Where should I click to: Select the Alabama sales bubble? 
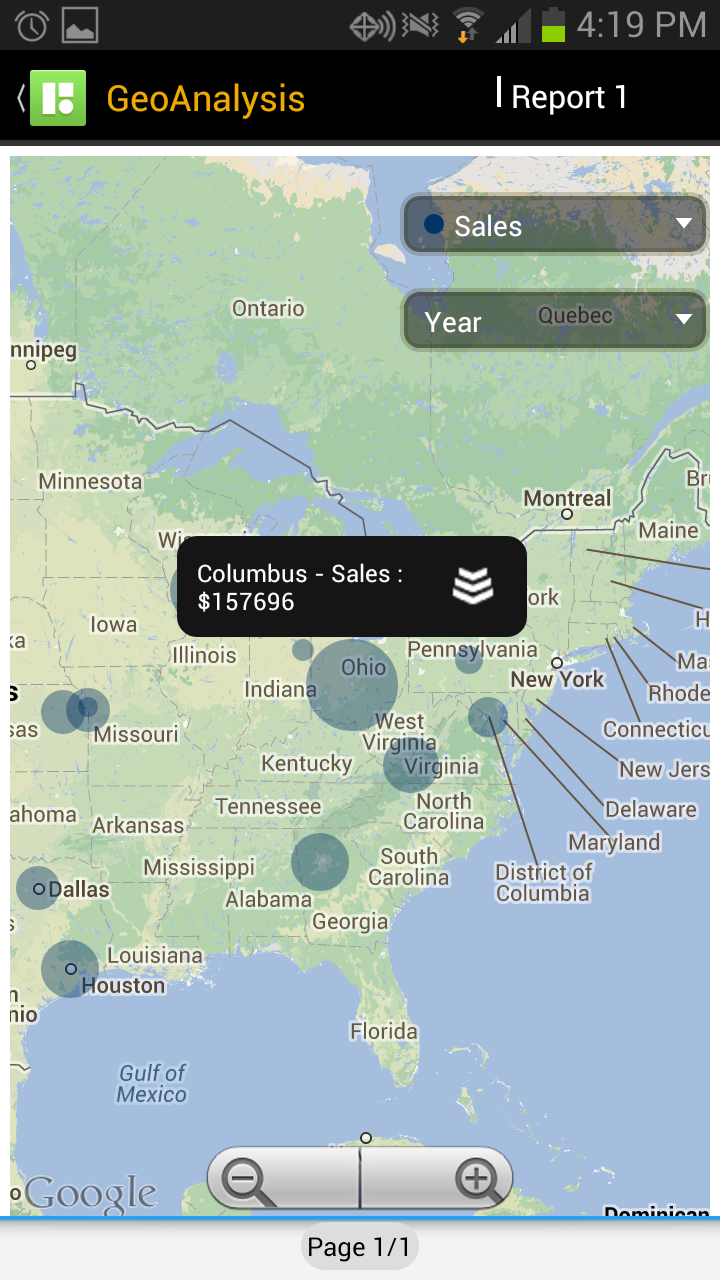point(320,862)
